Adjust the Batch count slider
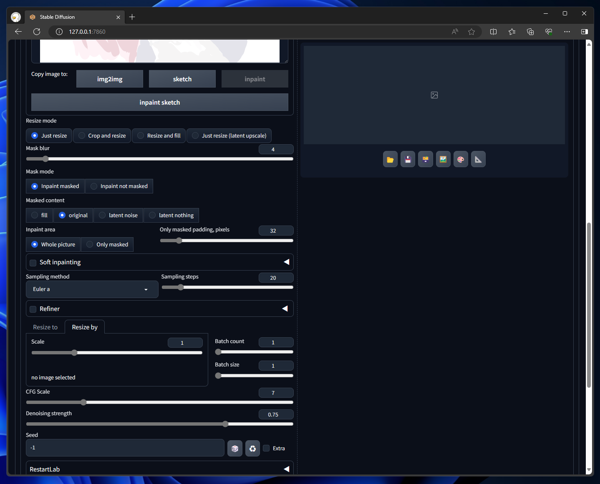 [254, 352]
